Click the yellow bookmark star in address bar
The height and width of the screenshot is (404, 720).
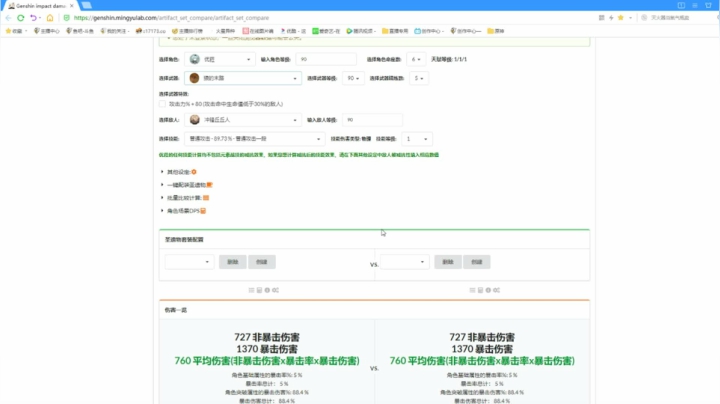[621, 17]
